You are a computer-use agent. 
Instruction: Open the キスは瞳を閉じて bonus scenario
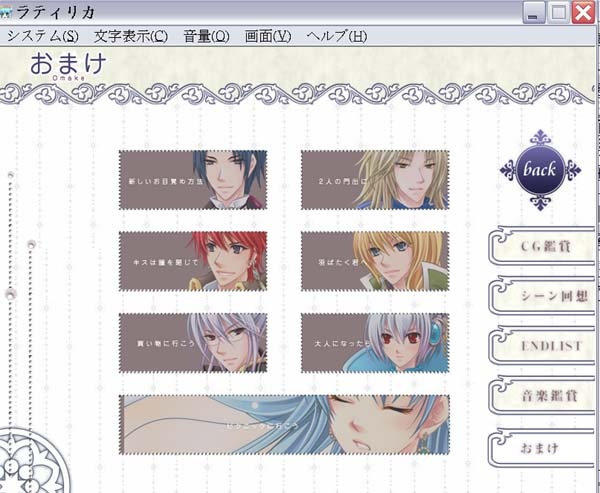pyautogui.click(x=193, y=261)
